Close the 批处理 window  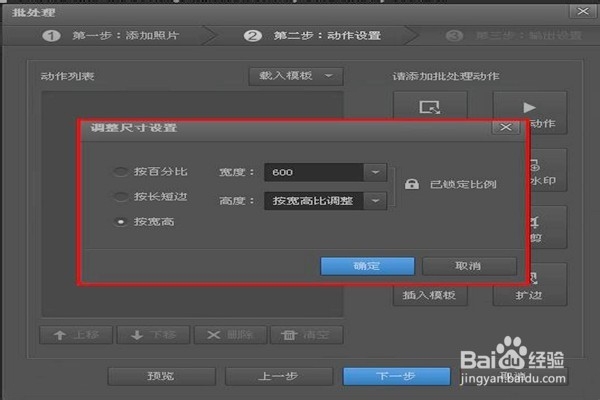click(x=583, y=11)
